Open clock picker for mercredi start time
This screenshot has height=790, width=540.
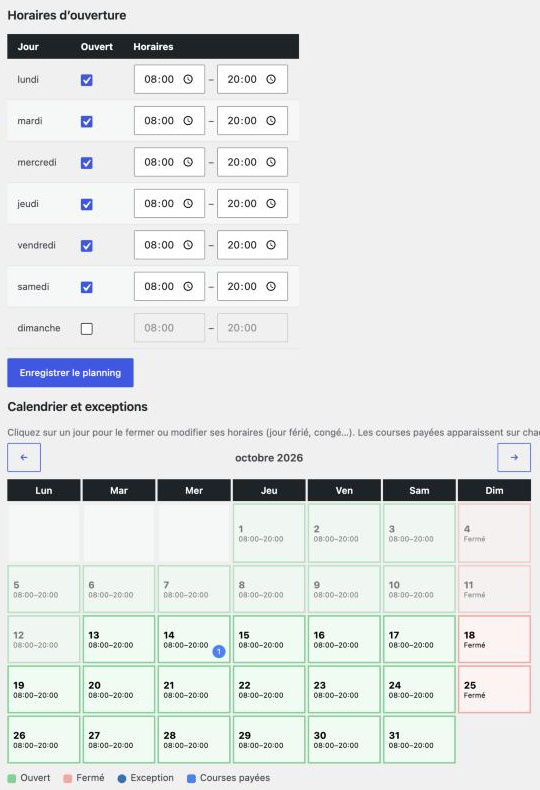[188, 162]
